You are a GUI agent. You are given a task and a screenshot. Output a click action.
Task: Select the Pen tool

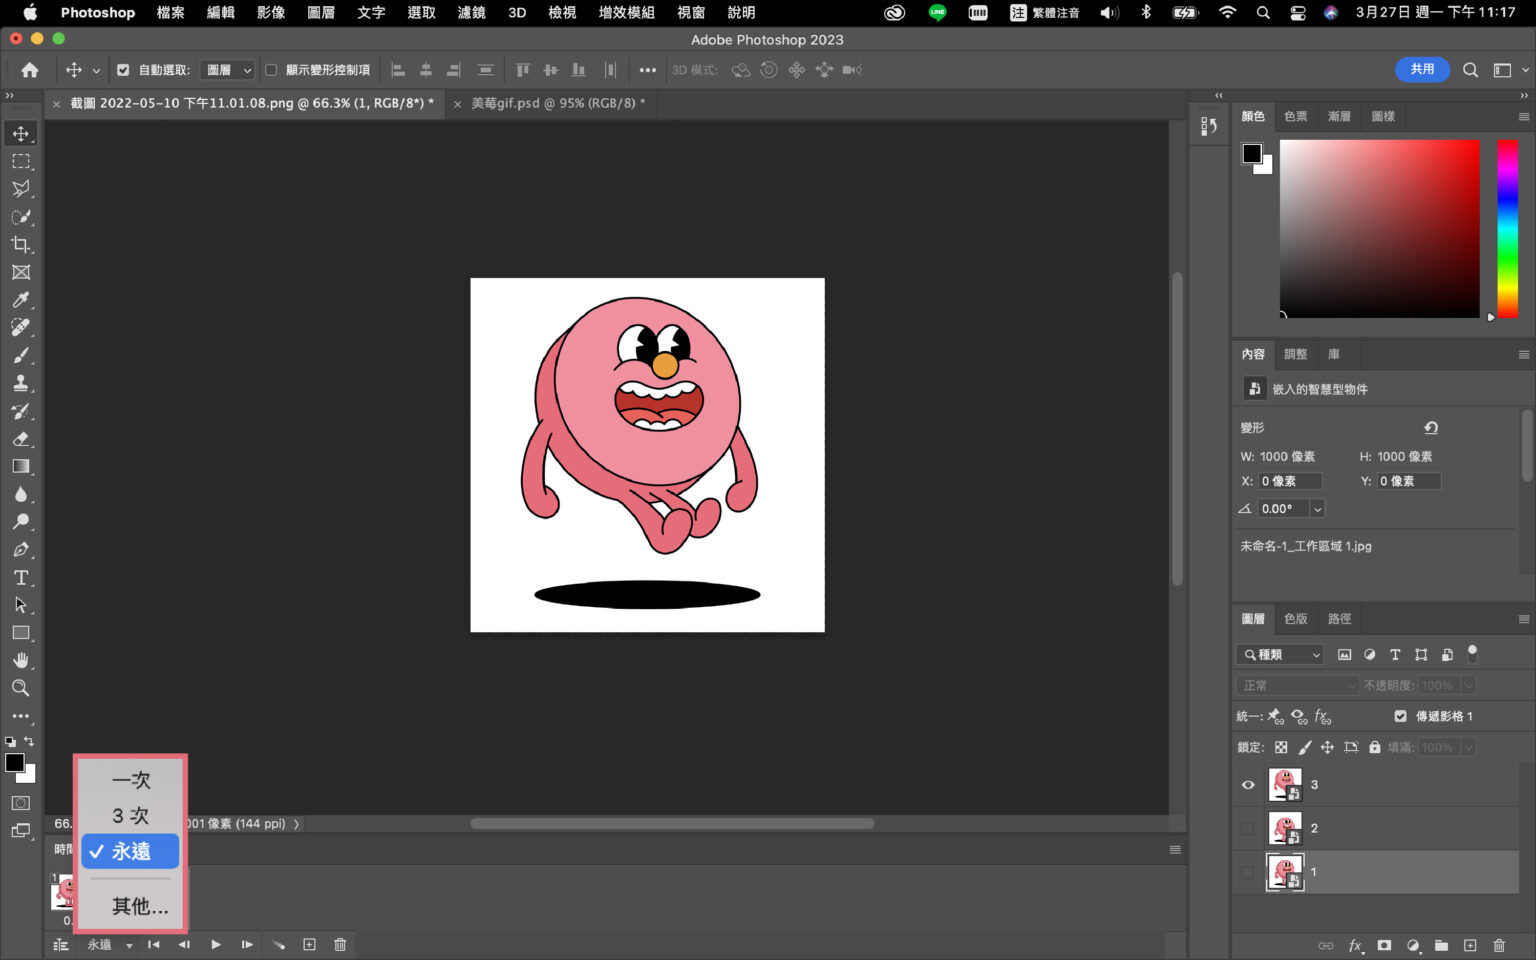(x=21, y=550)
